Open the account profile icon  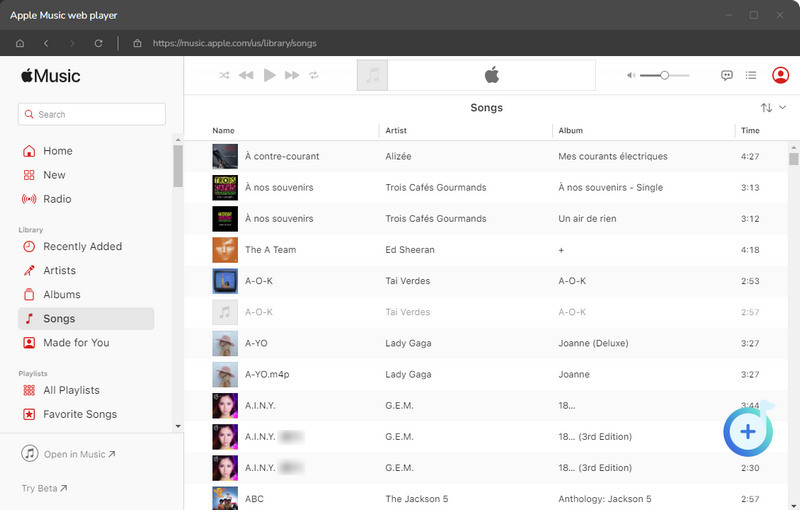tap(781, 75)
